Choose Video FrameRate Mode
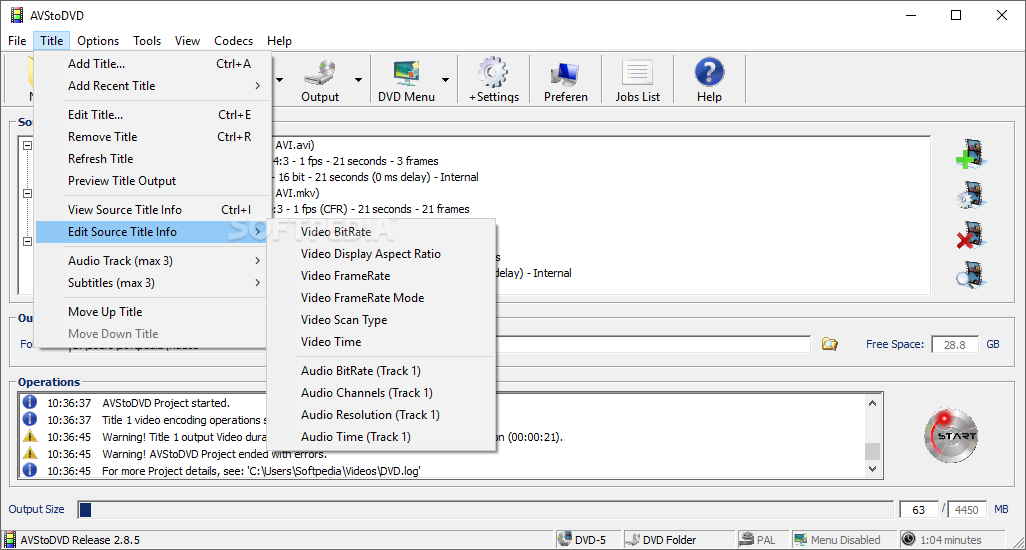Screen dimensions: 1026x550 click(381, 298)
